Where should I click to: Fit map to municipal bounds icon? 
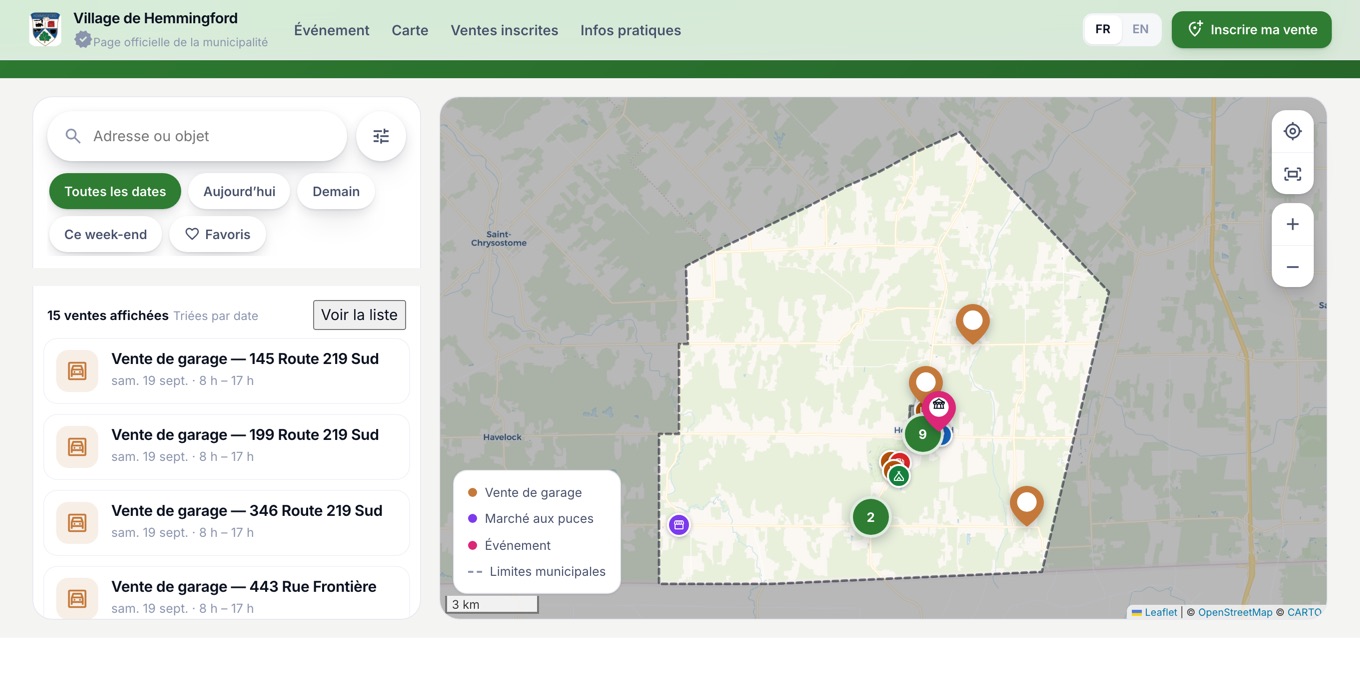pos(1292,174)
